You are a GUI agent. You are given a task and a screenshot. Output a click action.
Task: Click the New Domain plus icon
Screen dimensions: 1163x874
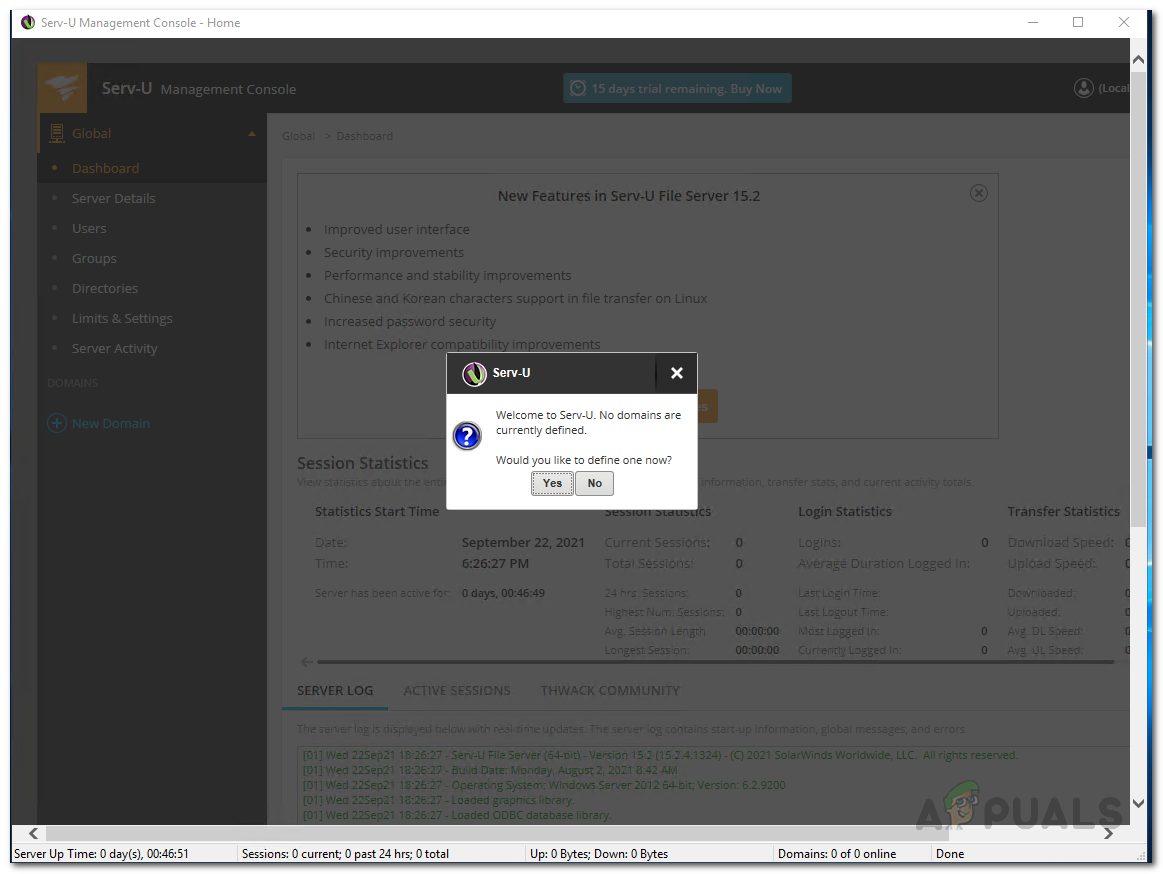click(x=57, y=423)
